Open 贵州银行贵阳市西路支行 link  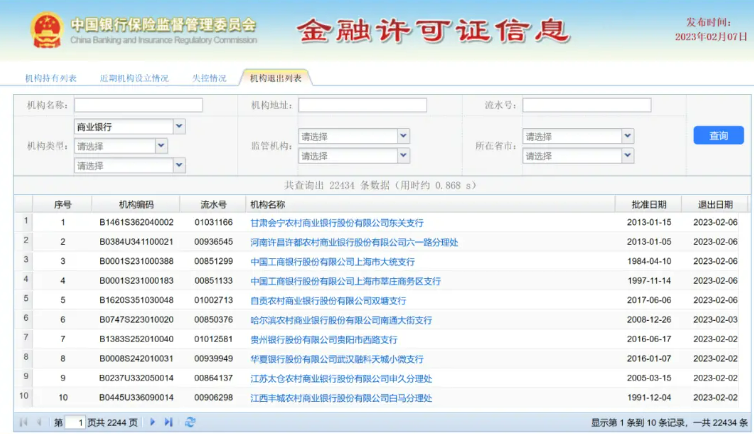pyautogui.click(x=324, y=340)
